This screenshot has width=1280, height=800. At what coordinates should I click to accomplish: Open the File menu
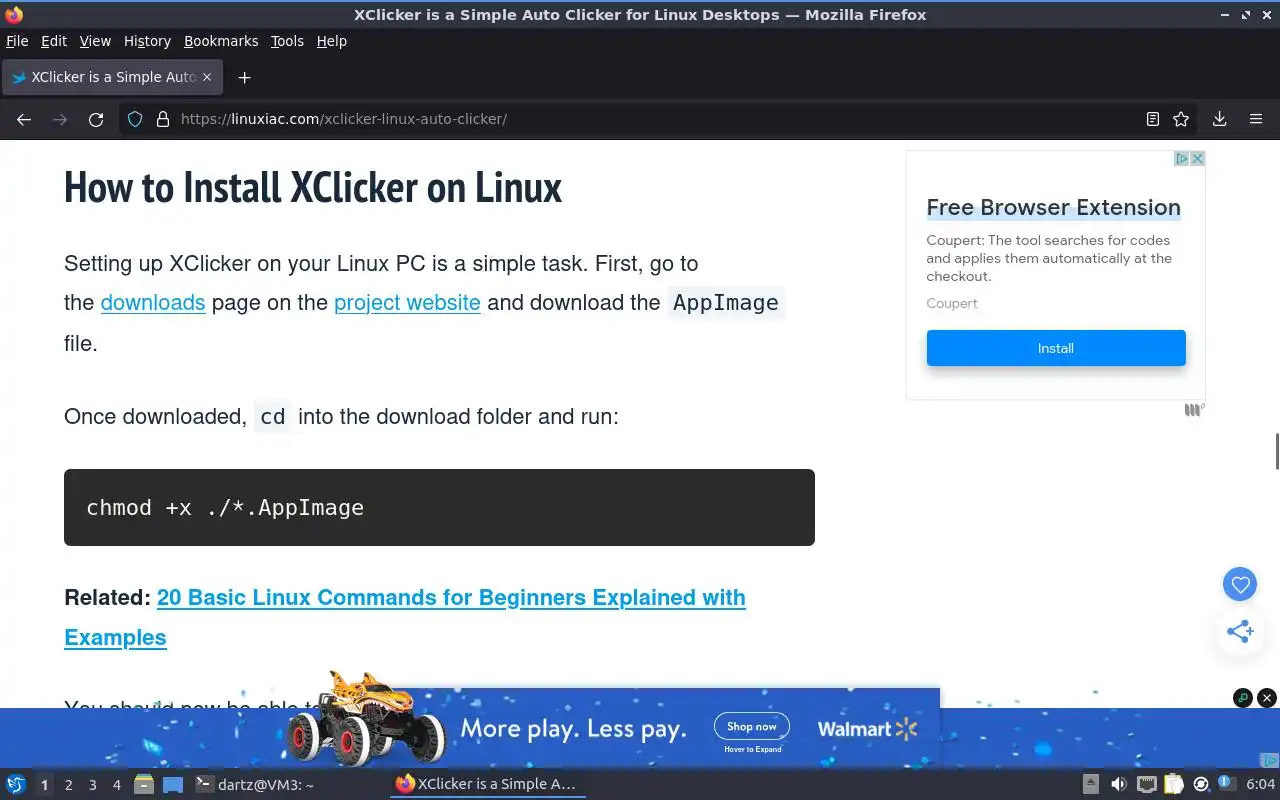click(17, 41)
